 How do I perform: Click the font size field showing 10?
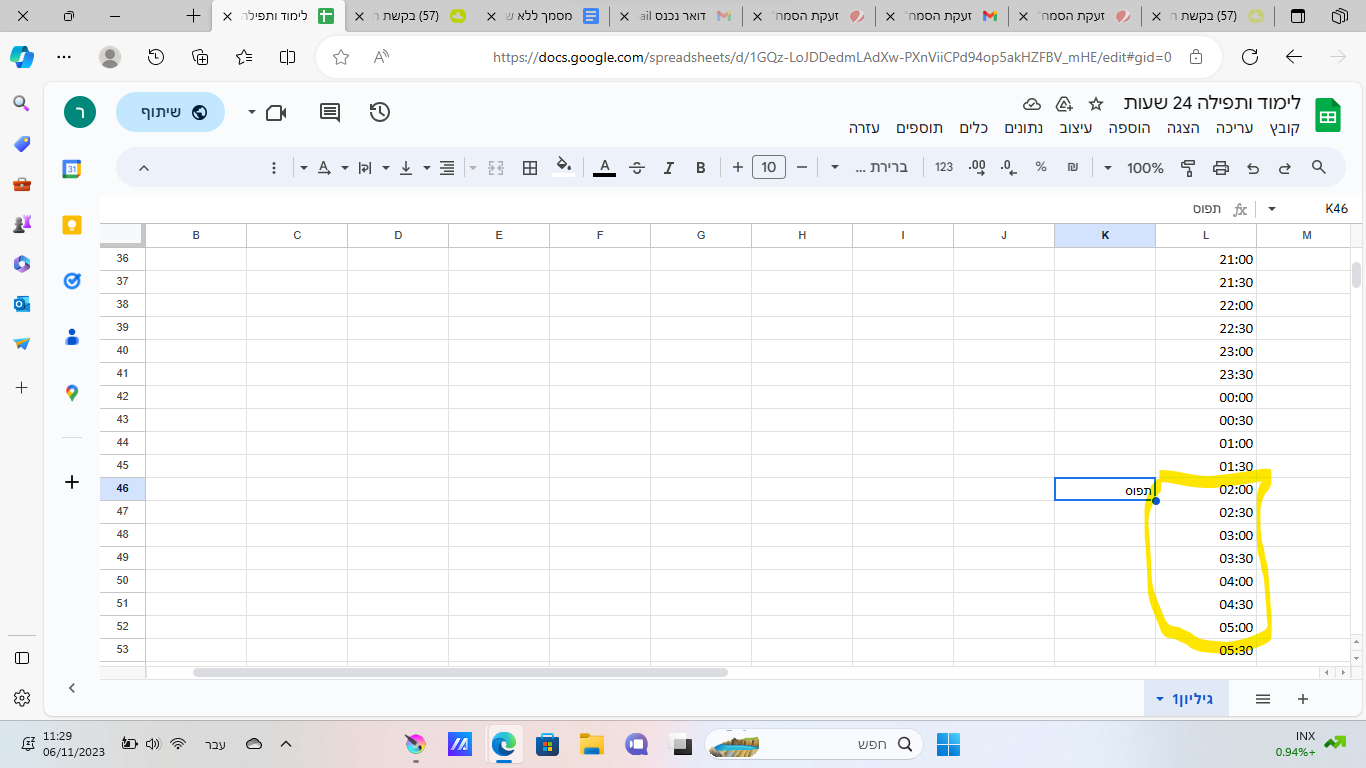coord(769,167)
